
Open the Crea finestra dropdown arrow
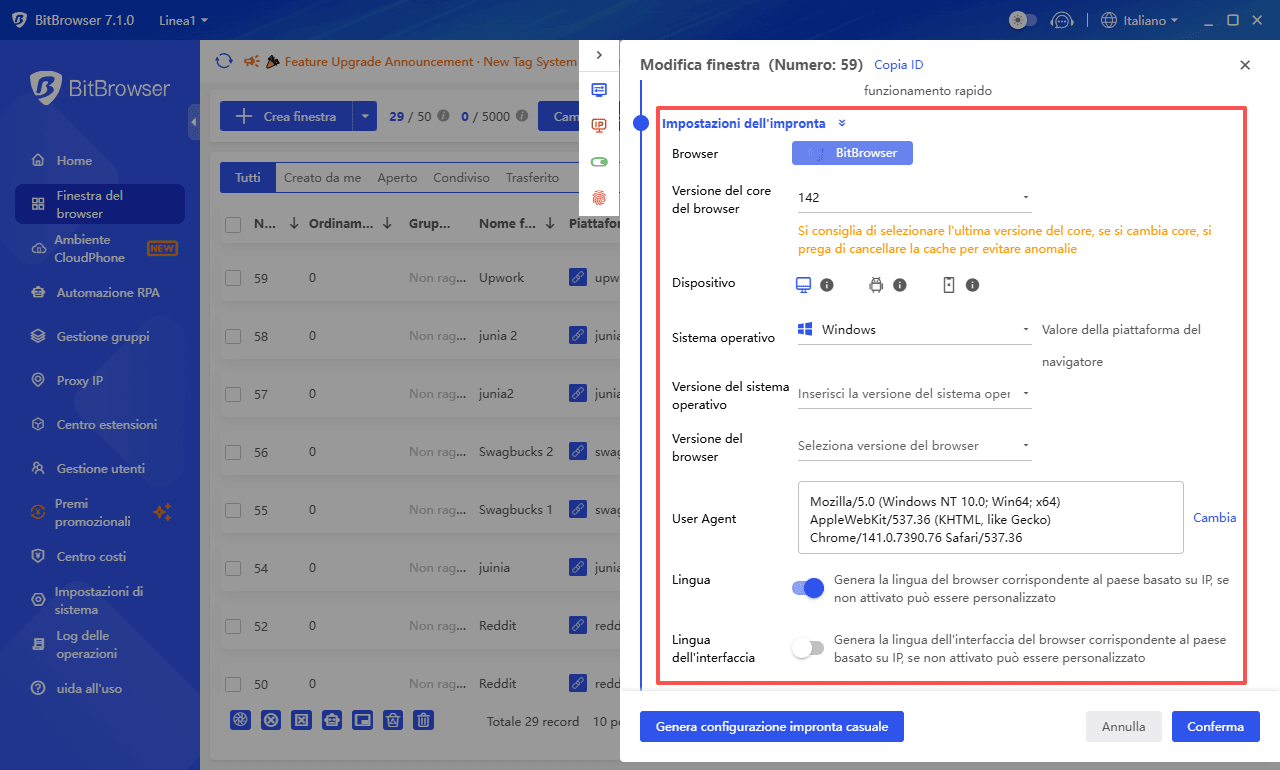coord(365,116)
